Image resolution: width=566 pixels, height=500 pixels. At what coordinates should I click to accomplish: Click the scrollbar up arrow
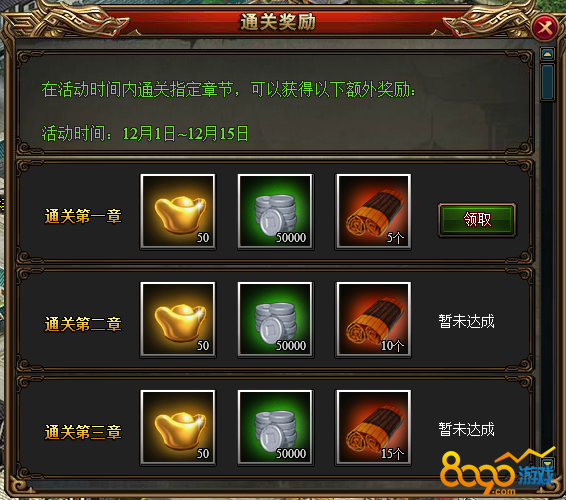[548, 54]
